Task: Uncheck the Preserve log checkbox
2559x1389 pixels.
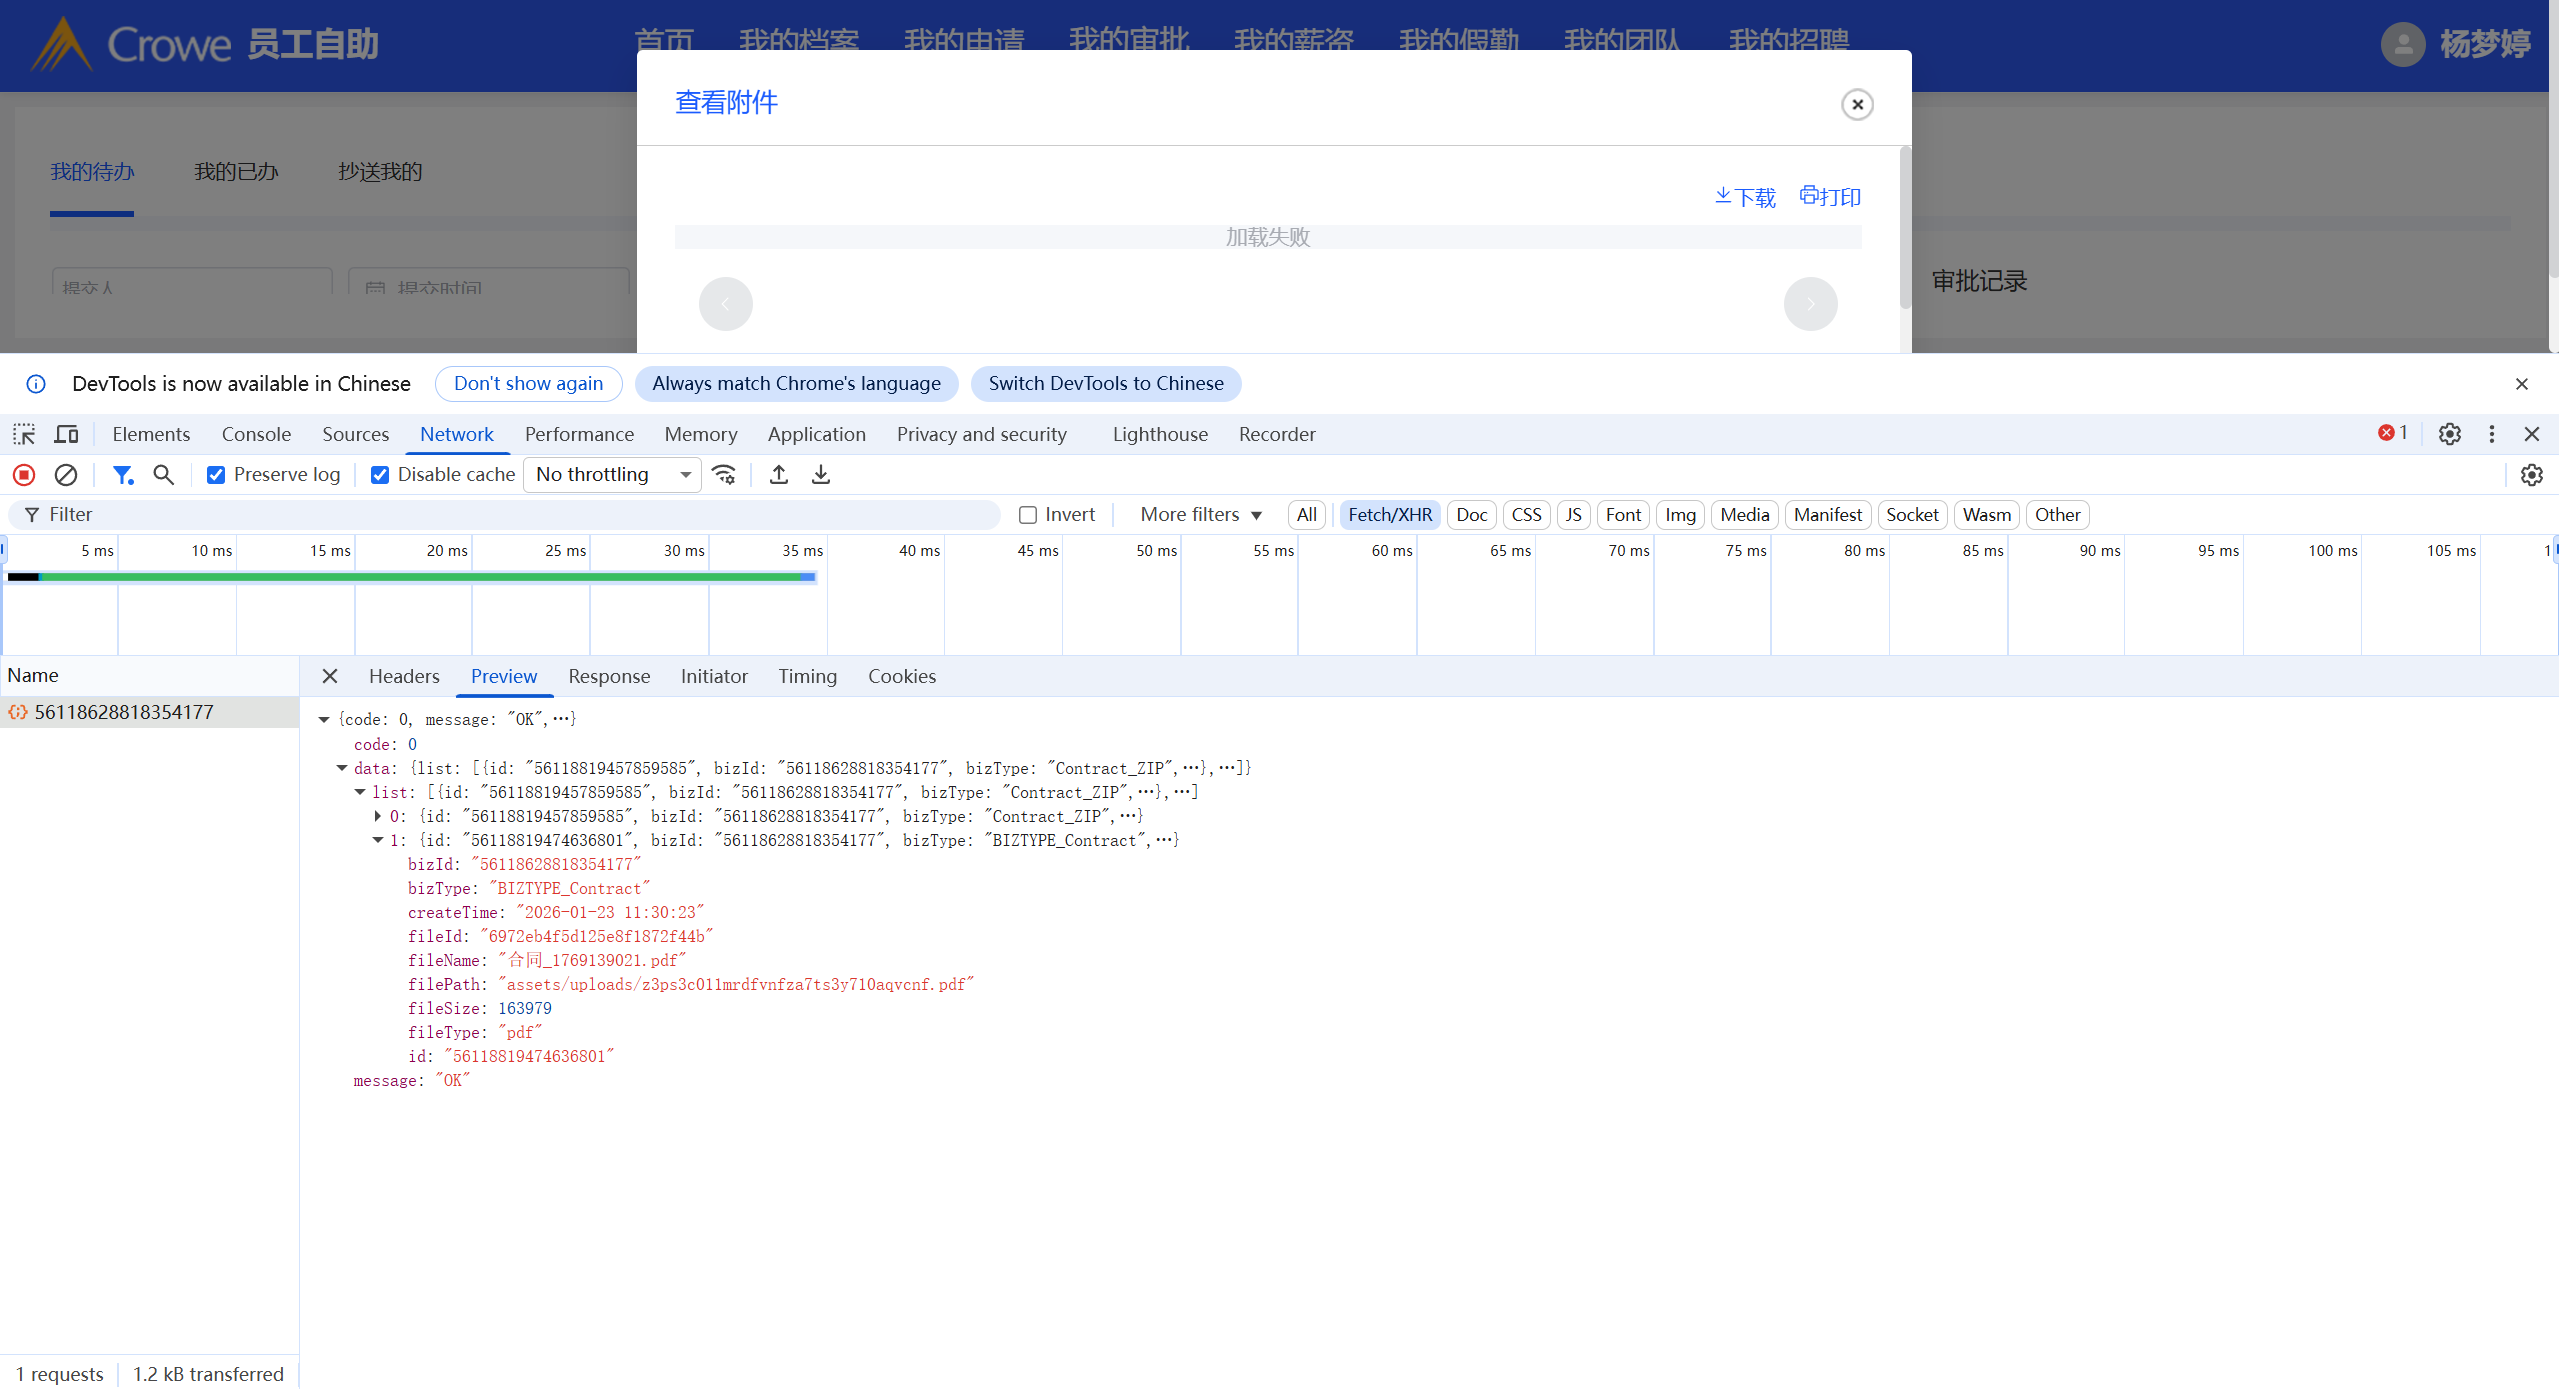Action: point(216,475)
